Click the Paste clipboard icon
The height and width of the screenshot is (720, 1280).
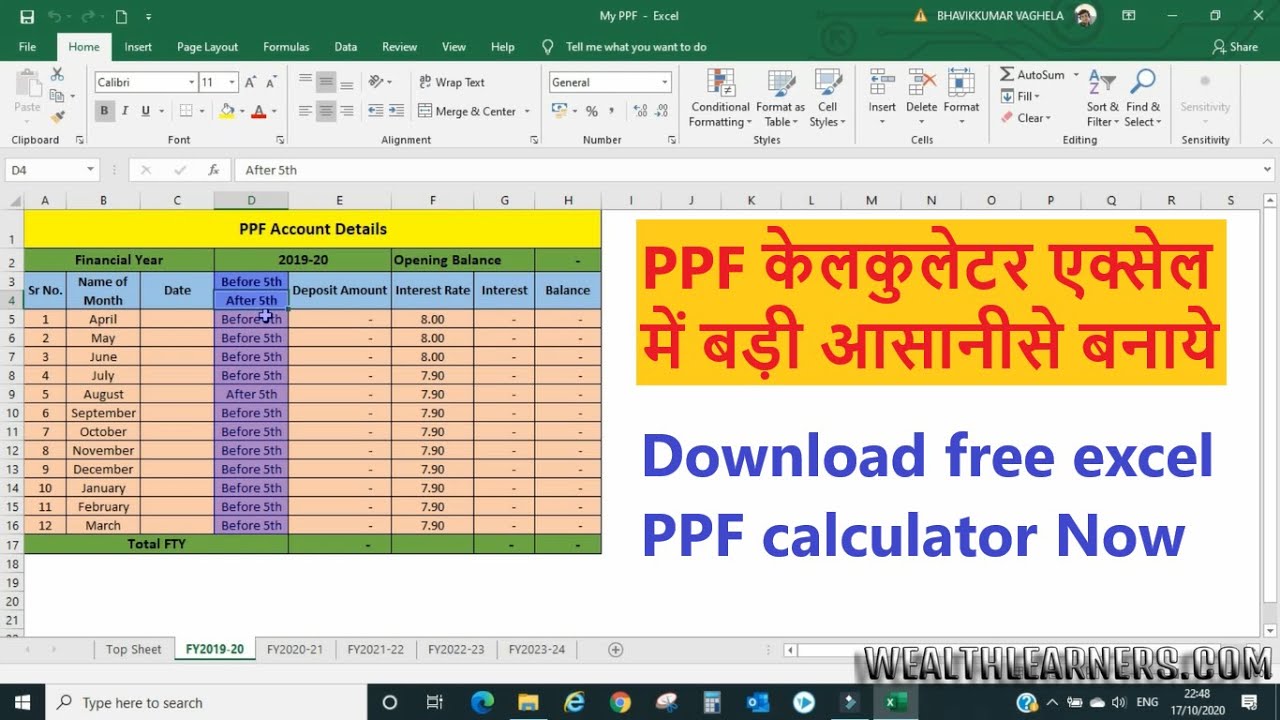click(27, 85)
